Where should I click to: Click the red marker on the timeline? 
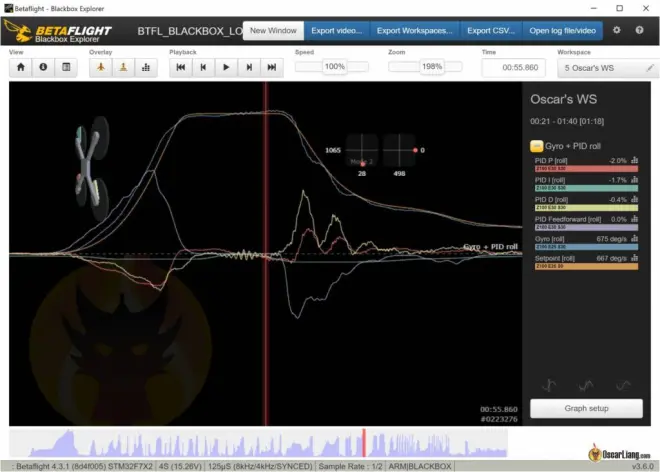tap(364, 443)
